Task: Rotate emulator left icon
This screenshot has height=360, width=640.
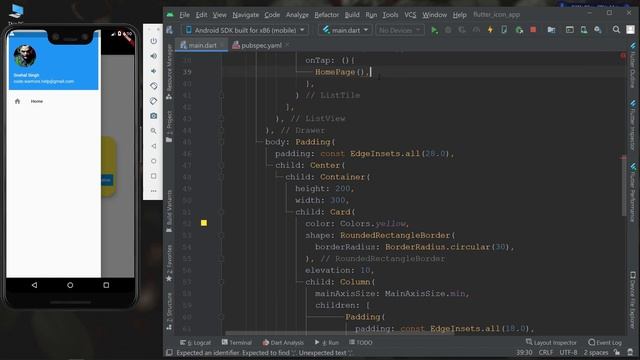Action: 153,86
